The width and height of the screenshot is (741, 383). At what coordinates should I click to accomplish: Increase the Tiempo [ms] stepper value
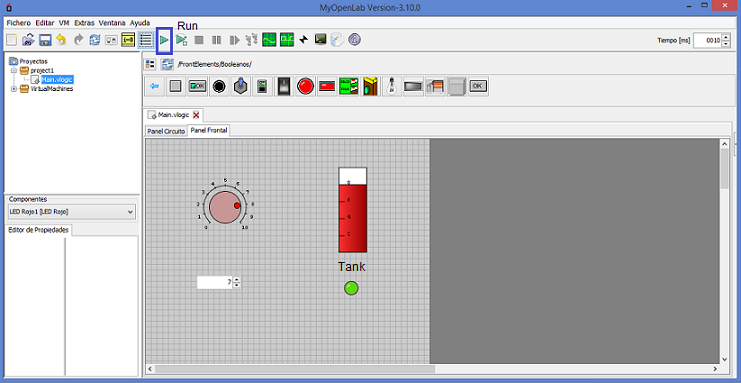point(725,37)
